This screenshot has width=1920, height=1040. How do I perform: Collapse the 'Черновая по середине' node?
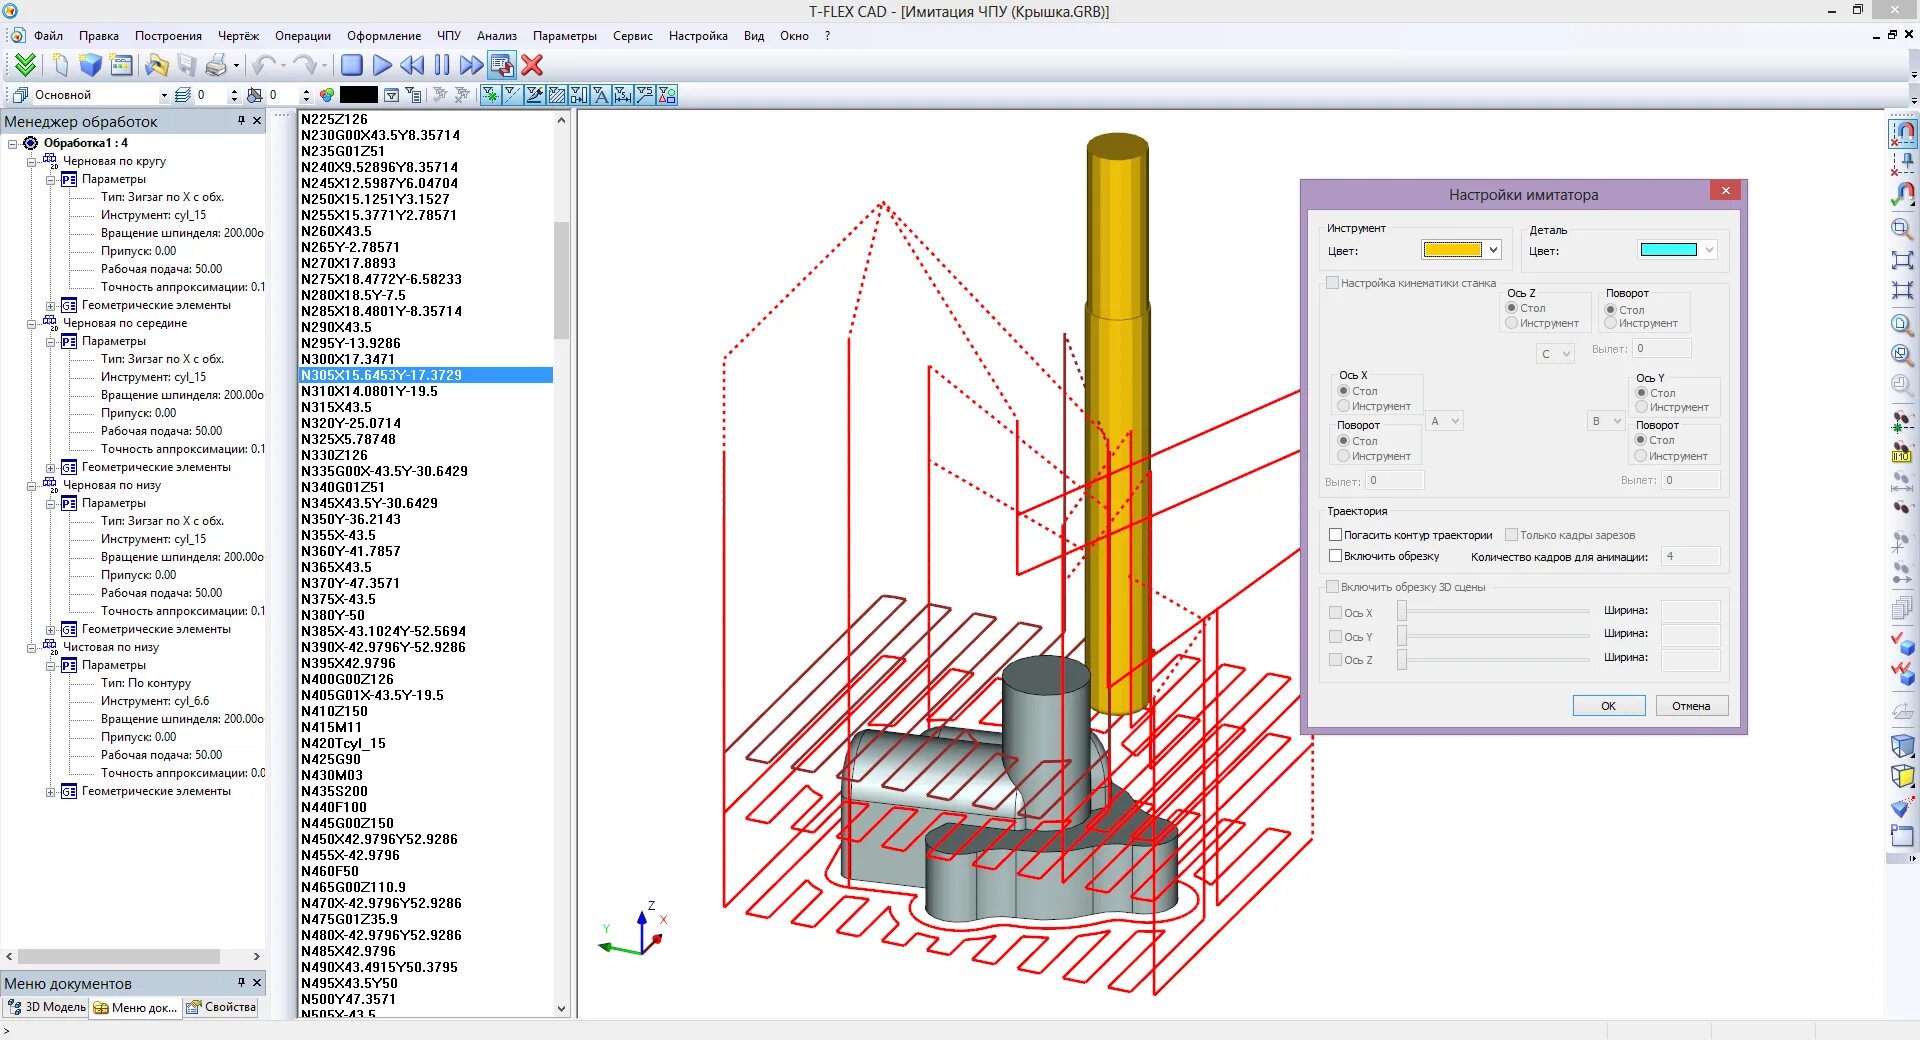click(x=31, y=323)
